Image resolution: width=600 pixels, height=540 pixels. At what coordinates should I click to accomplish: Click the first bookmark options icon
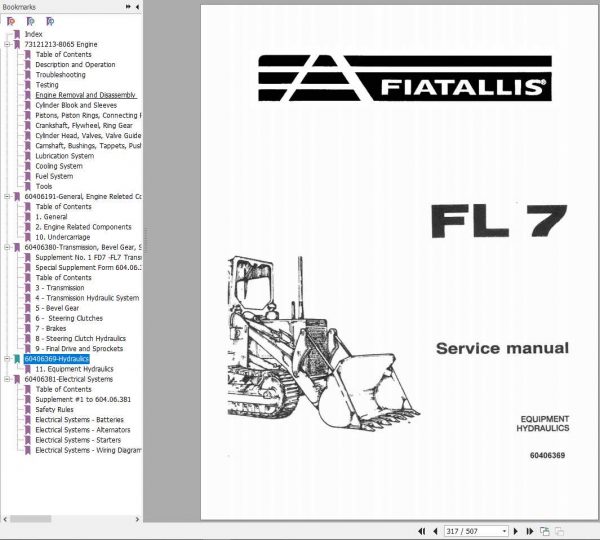[x=11, y=21]
